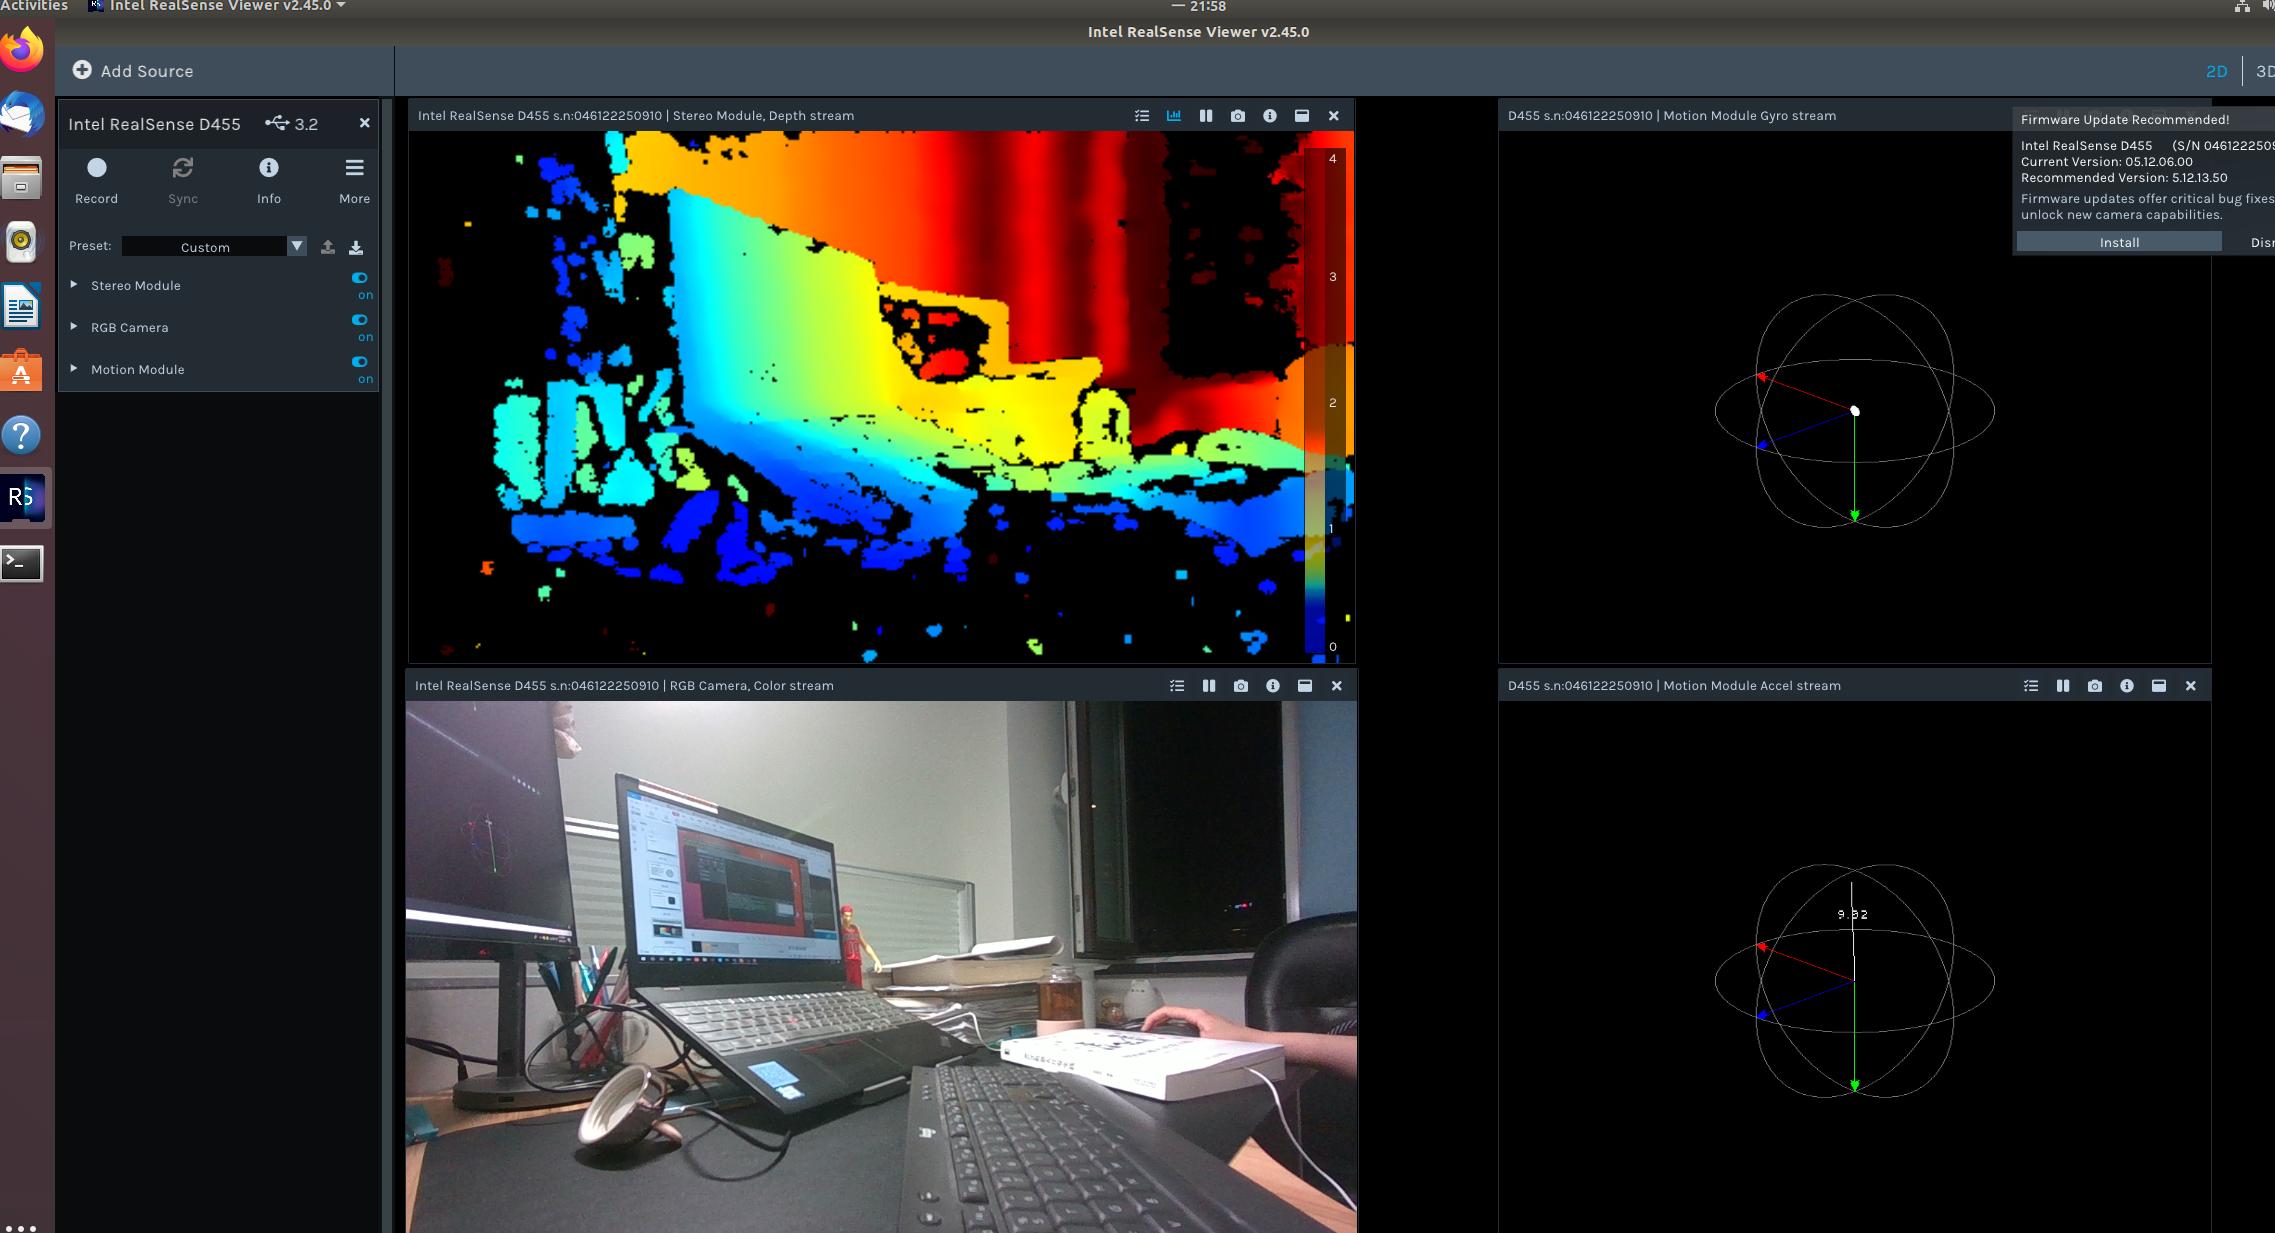
Task: Open the Files manager from the dock
Action: click(x=22, y=178)
